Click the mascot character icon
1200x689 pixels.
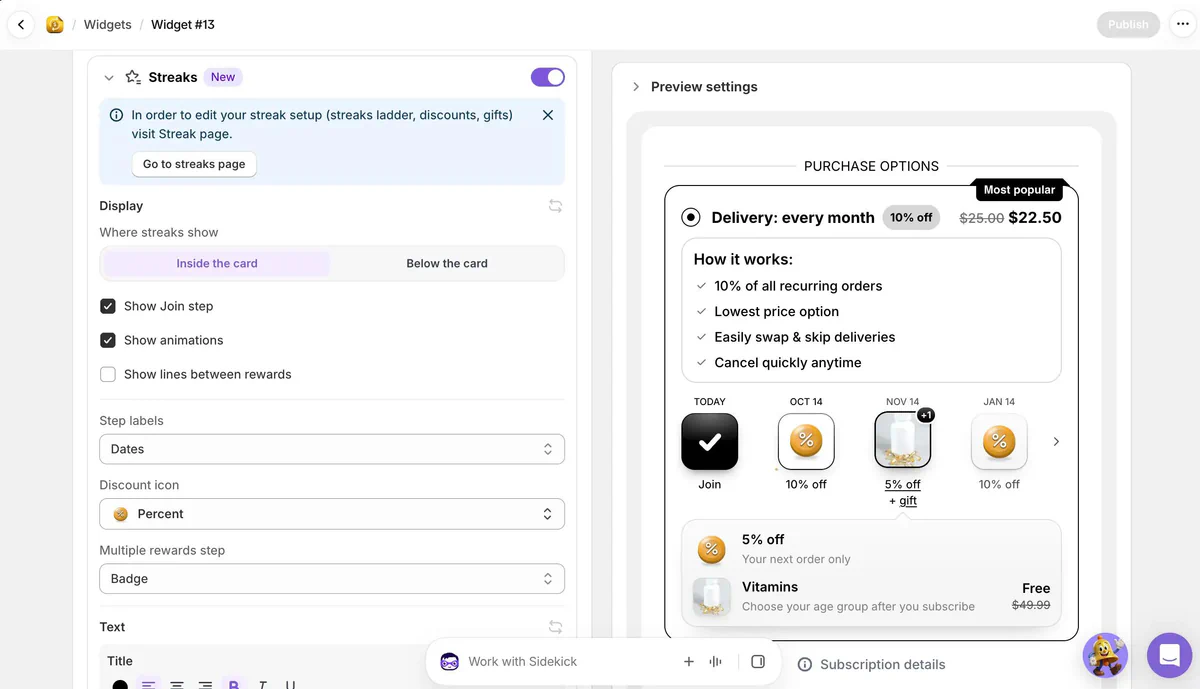point(1105,655)
